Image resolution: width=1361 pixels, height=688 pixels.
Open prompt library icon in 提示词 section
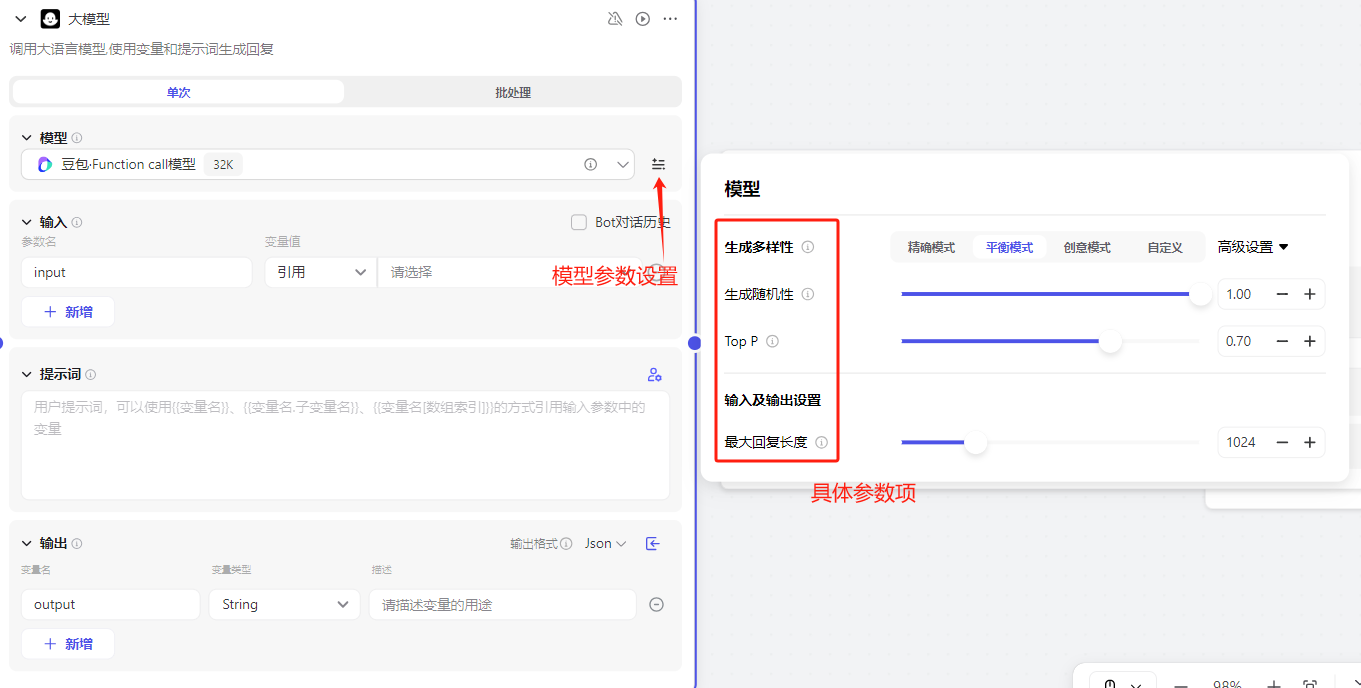click(654, 374)
